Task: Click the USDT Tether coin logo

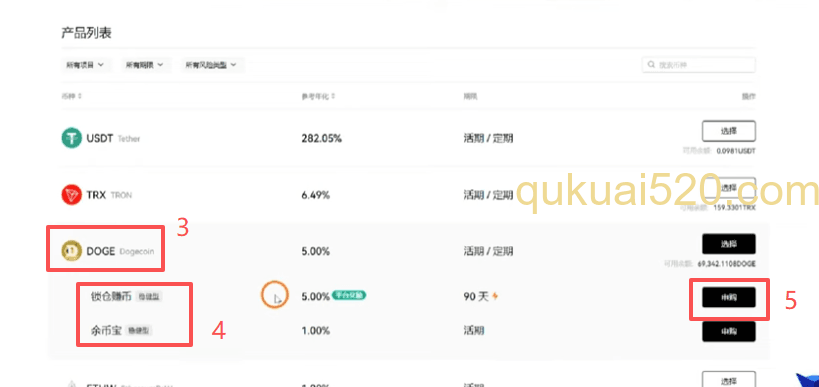Action: click(x=72, y=138)
